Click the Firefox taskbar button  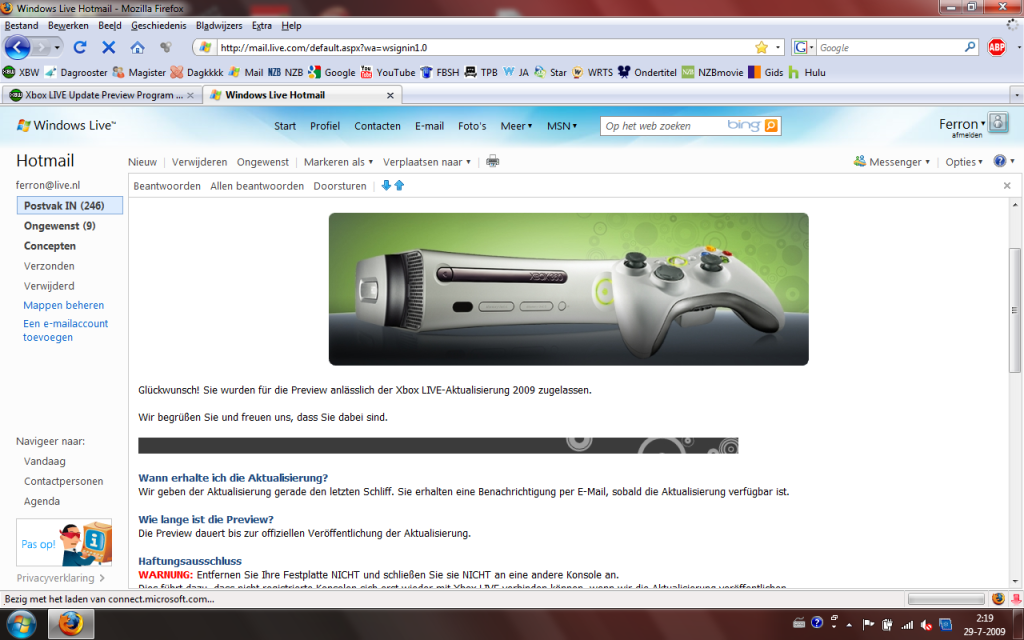coord(71,624)
